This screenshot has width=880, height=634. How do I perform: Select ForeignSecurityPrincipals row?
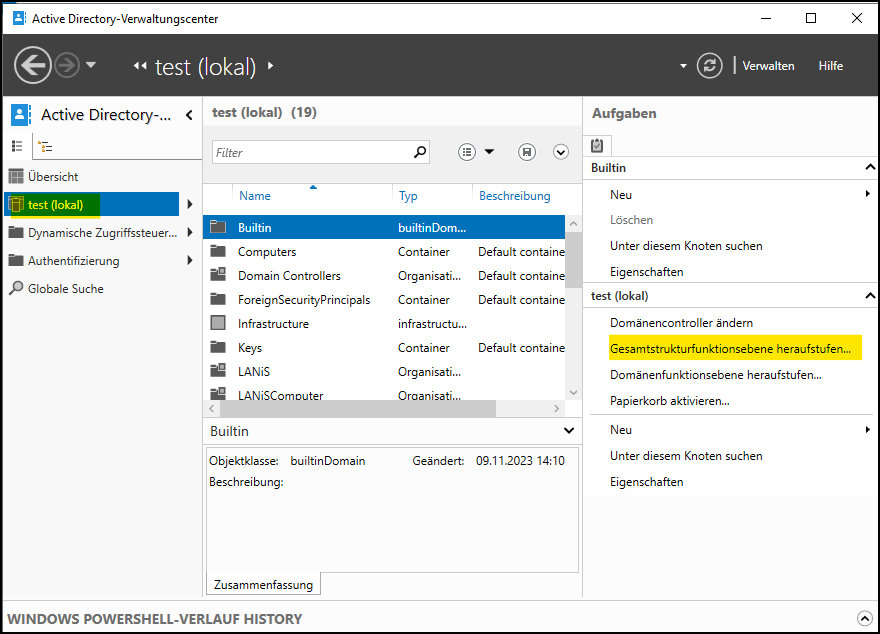tap(384, 300)
